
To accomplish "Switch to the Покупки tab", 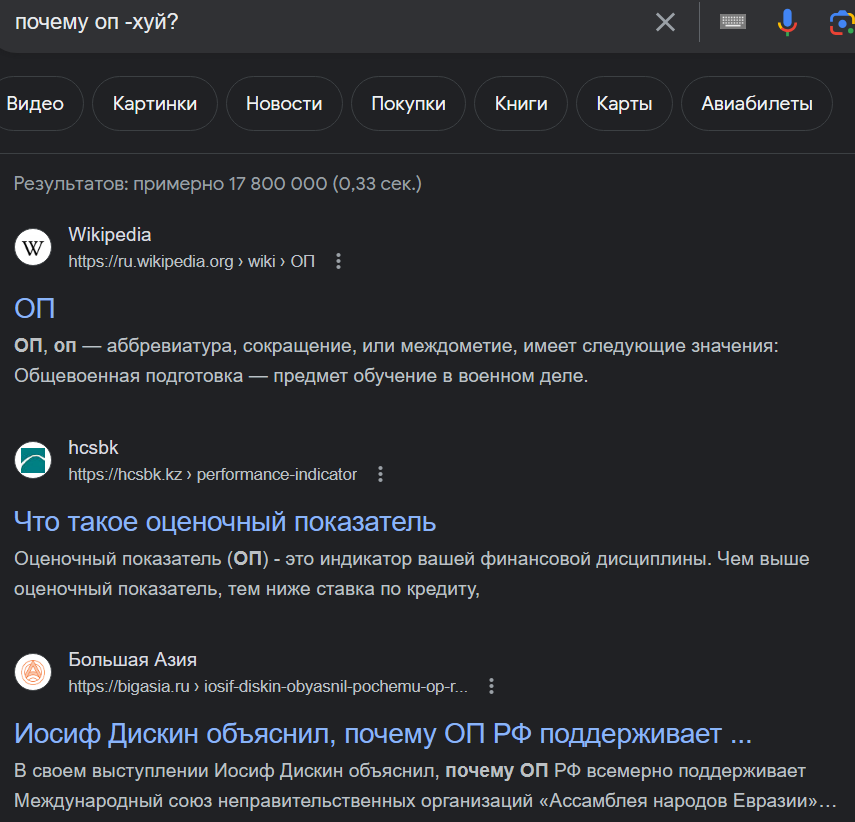I will point(408,104).
